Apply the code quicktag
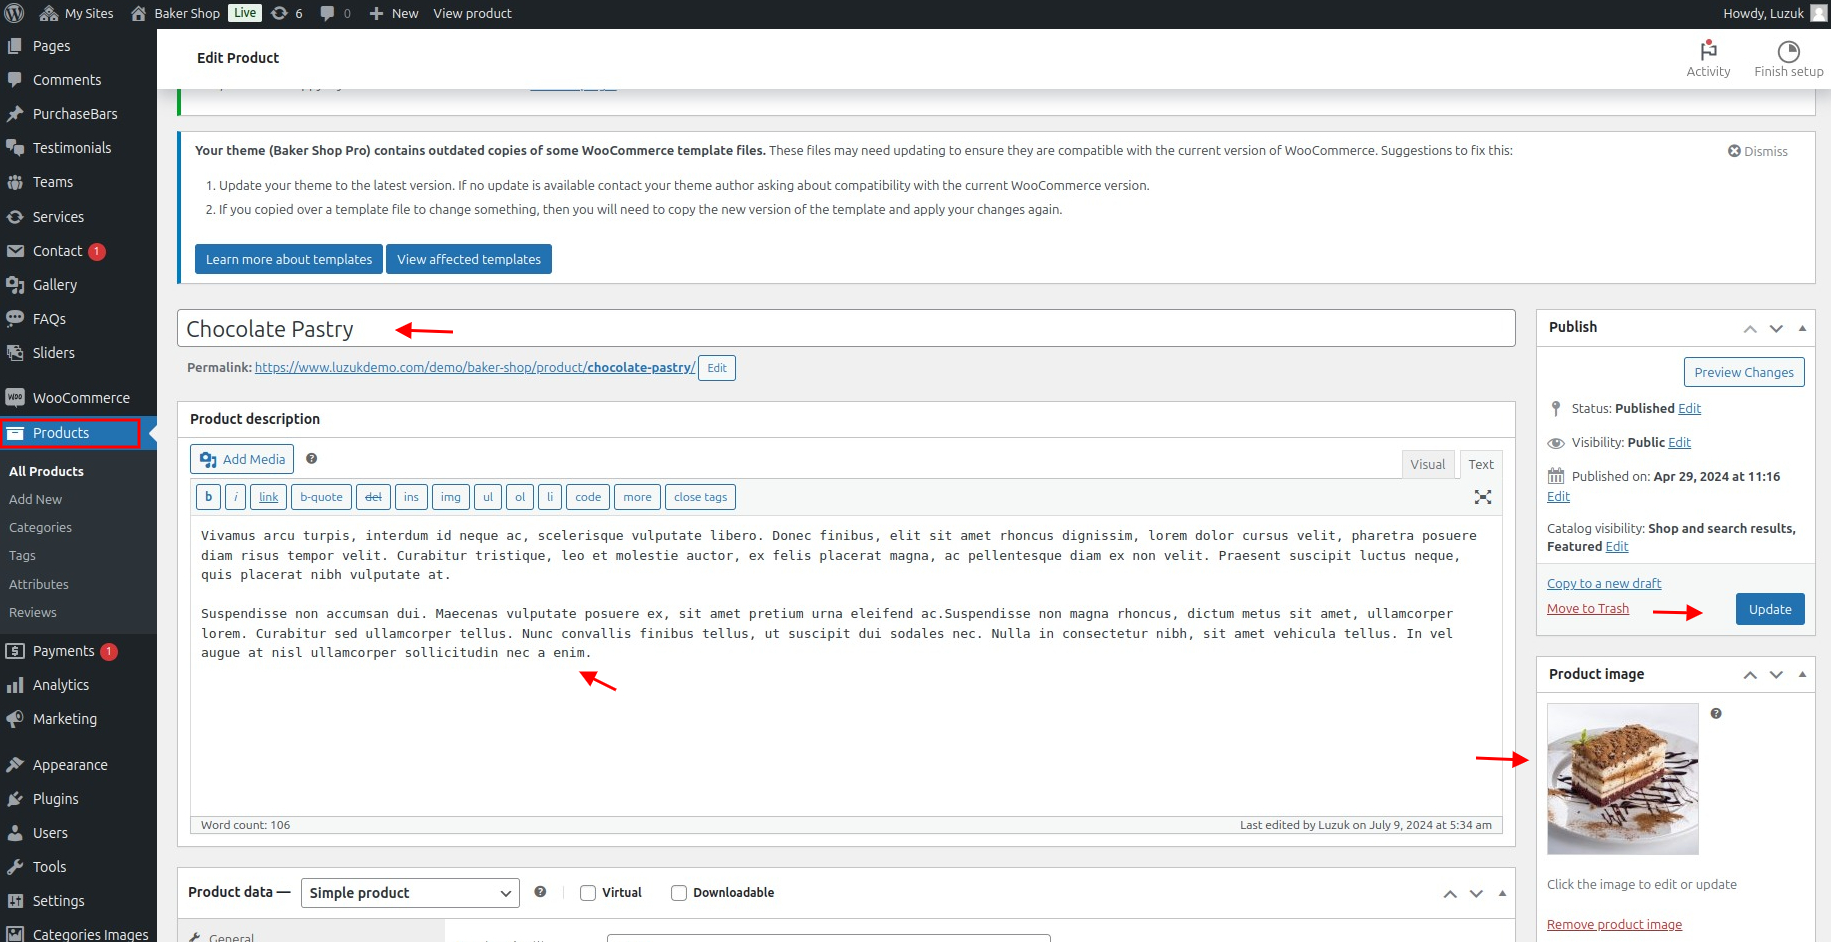Screen dimensions: 1831x942 point(588,497)
